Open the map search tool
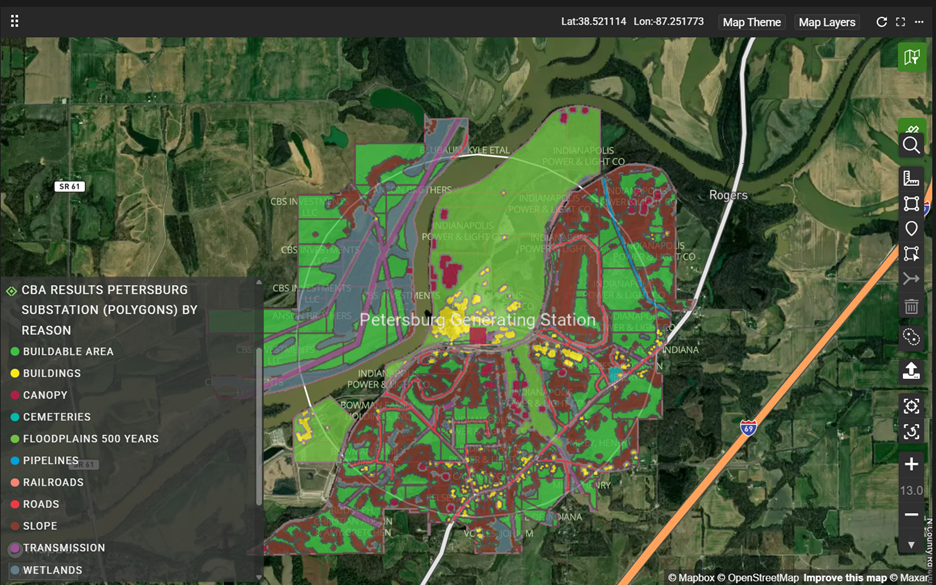This screenshot has height=585, width=936. tap(911, 146)
